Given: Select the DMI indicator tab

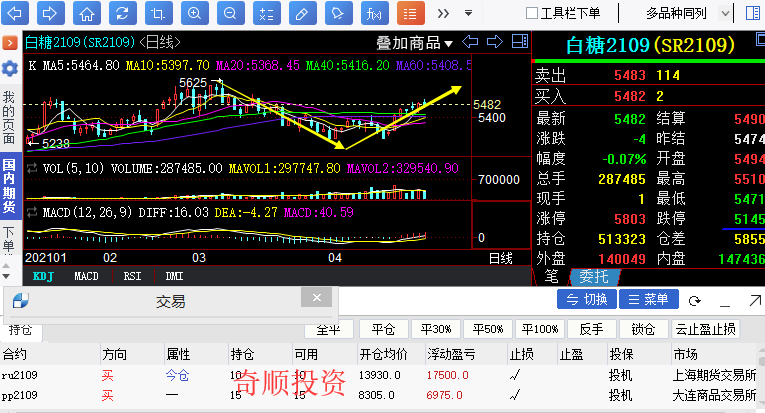Looking at the screenshot, I should point(174,276).
